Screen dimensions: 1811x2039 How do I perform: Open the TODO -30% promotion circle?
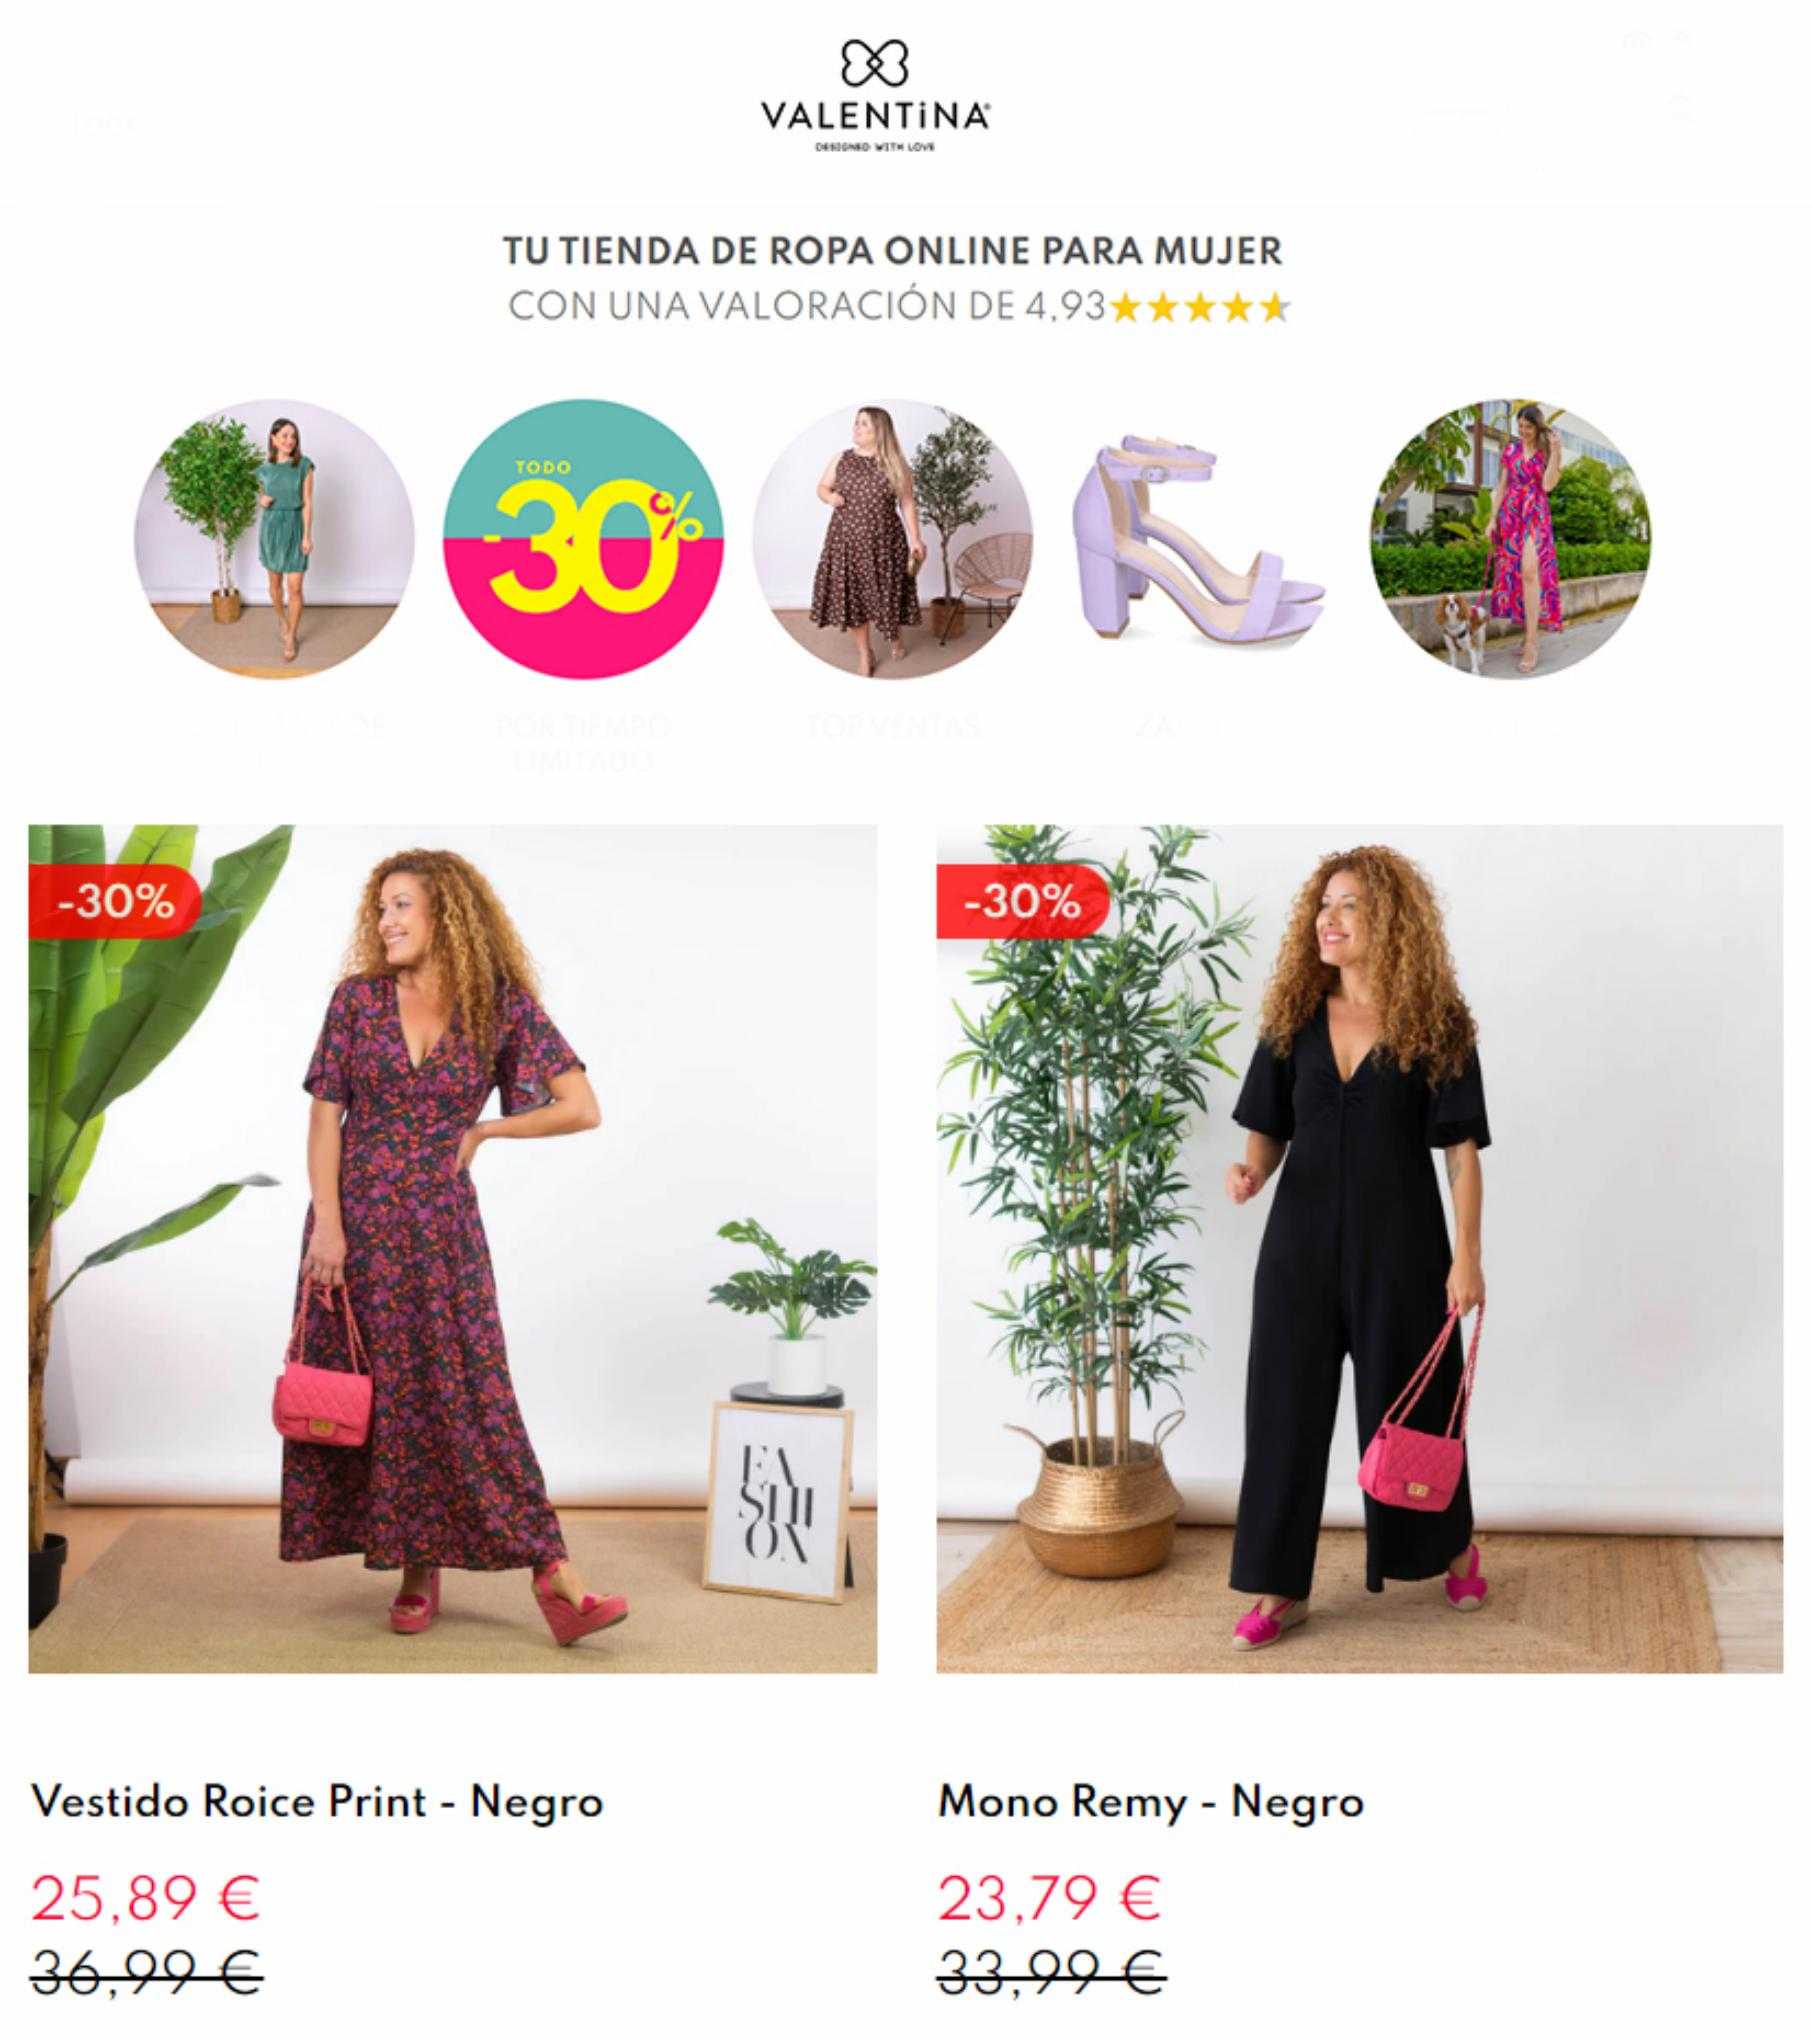point(583,539)
